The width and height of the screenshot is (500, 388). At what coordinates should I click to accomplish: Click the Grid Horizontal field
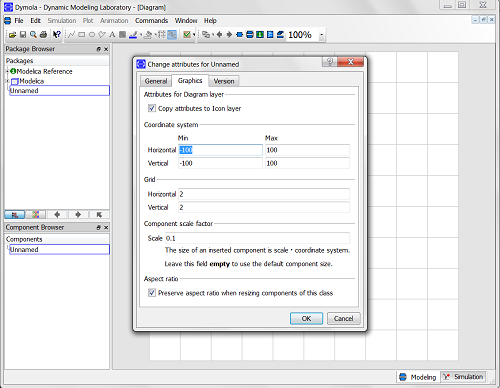(x=264, y=194)
